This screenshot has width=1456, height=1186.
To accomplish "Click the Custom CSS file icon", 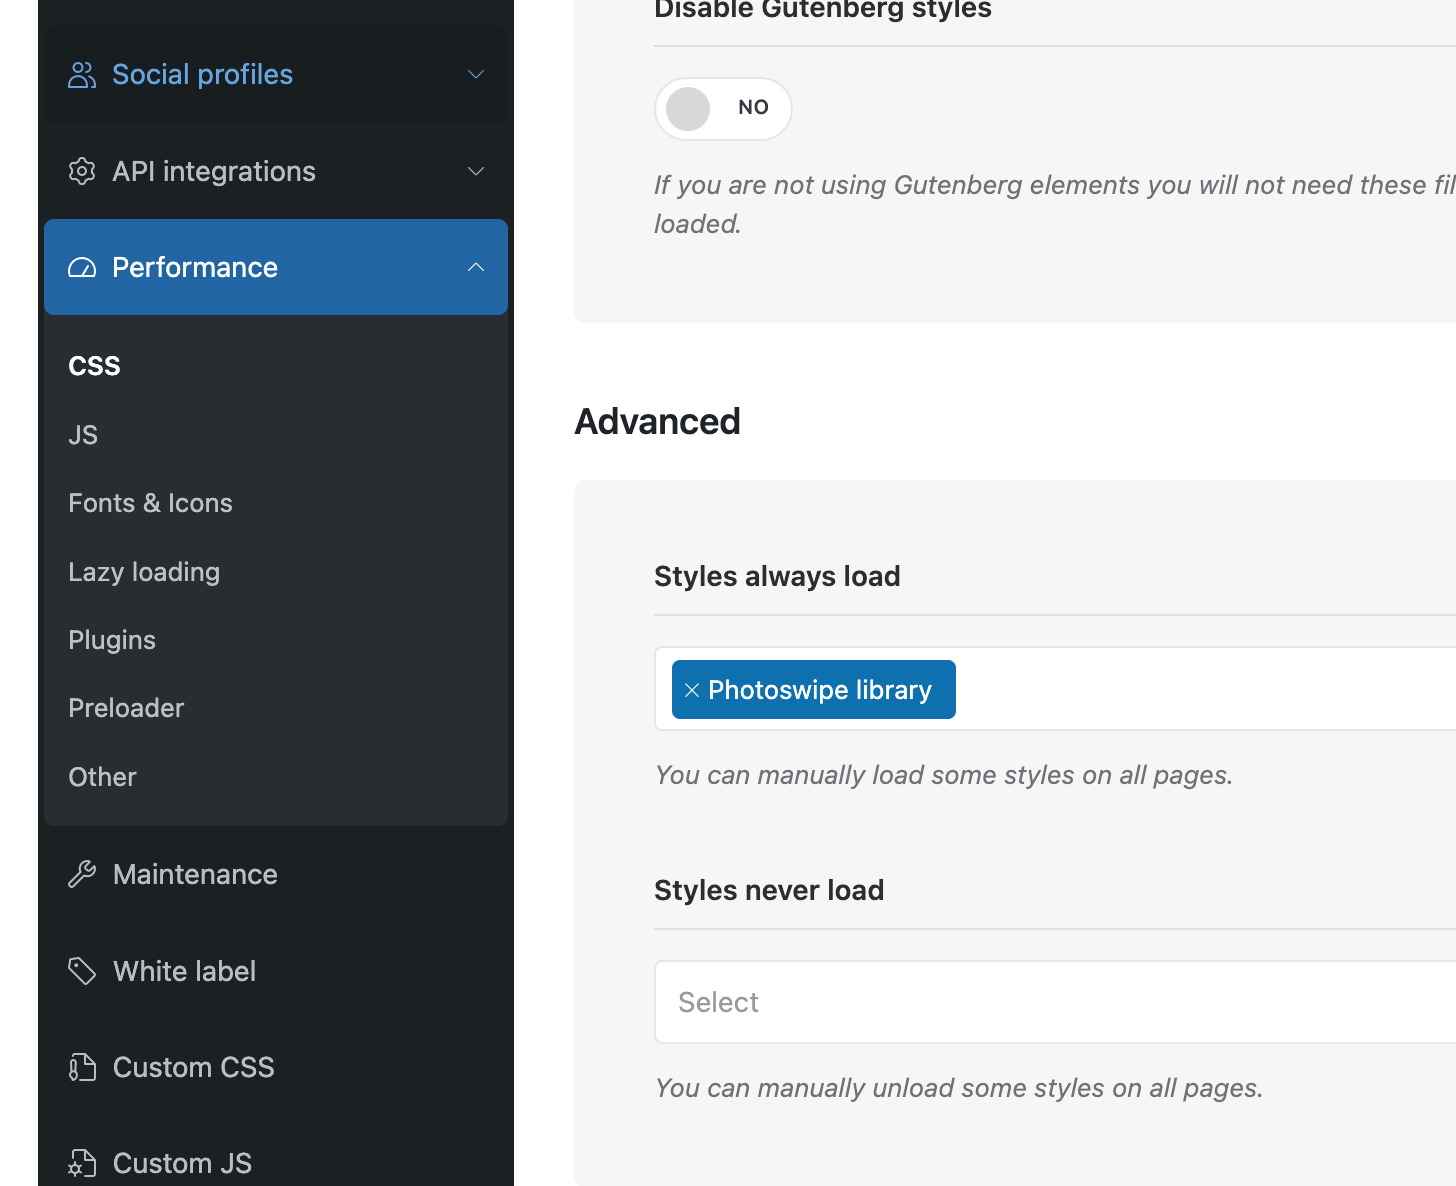I will coord(82,1068).
